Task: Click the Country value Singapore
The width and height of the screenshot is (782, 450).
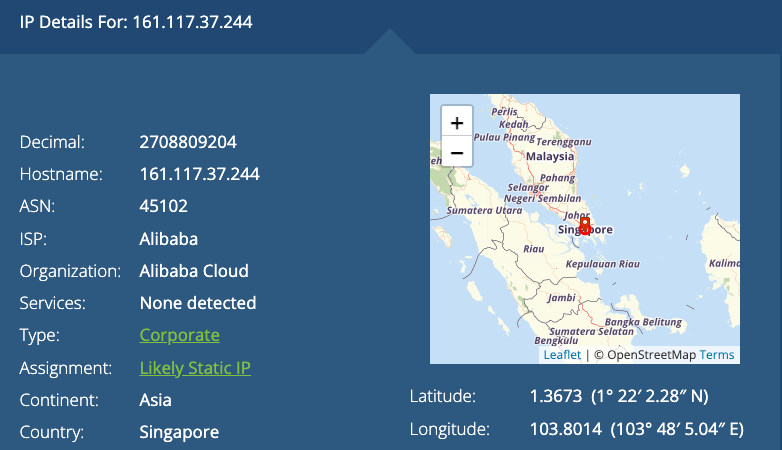Action: 179,432
